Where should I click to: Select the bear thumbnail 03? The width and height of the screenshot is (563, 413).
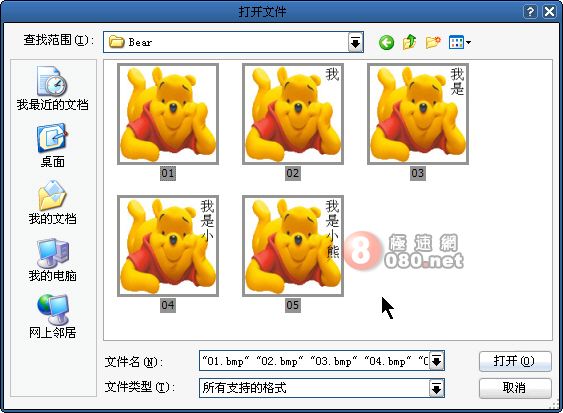coord(418,114)
